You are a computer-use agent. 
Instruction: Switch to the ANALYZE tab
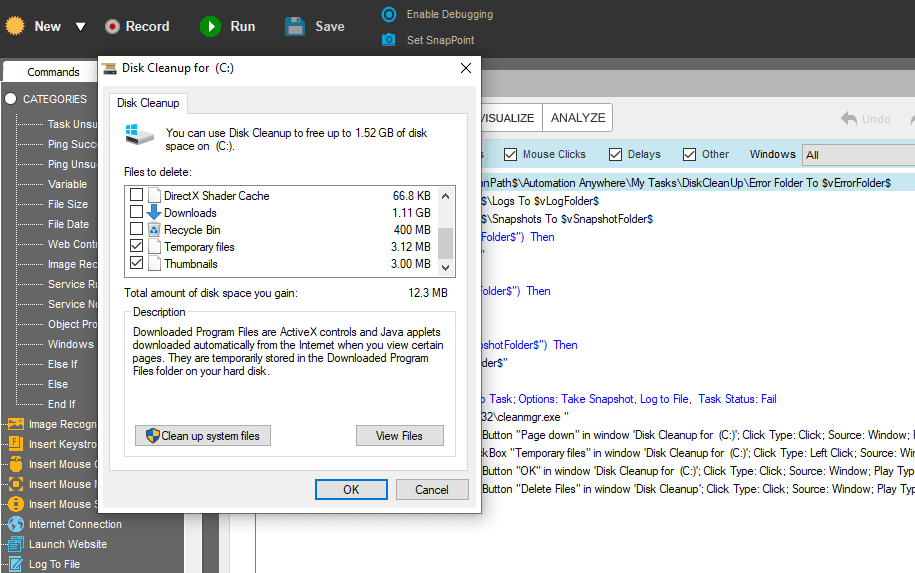pos(578,118)
